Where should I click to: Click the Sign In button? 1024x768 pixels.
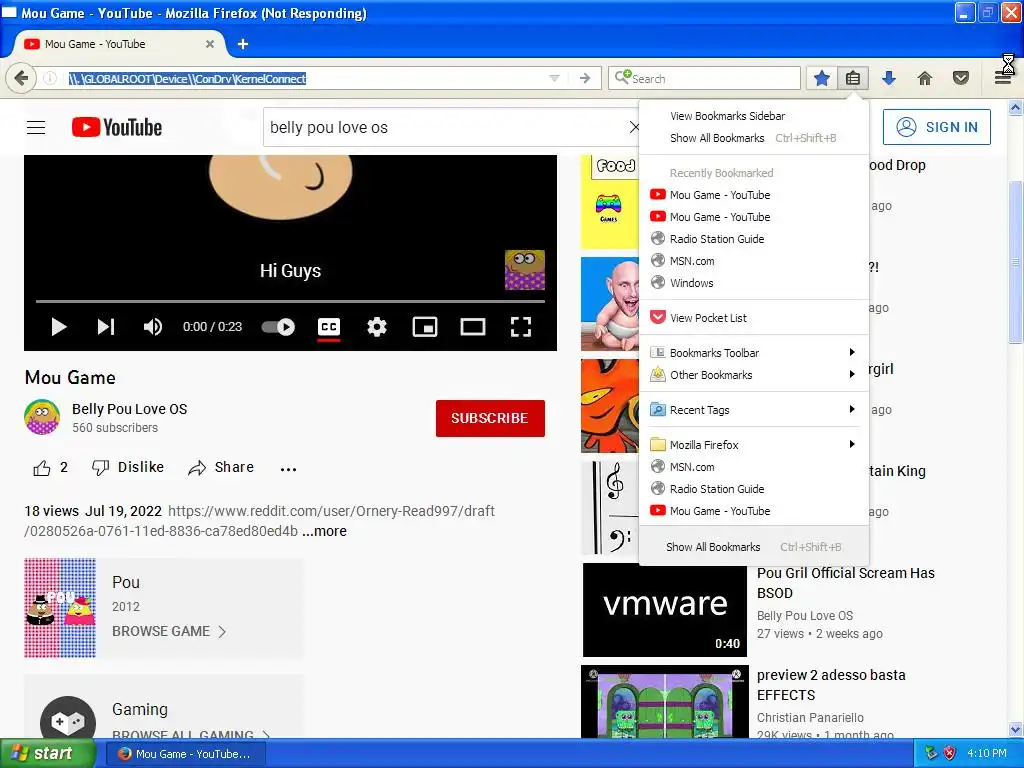936,127
